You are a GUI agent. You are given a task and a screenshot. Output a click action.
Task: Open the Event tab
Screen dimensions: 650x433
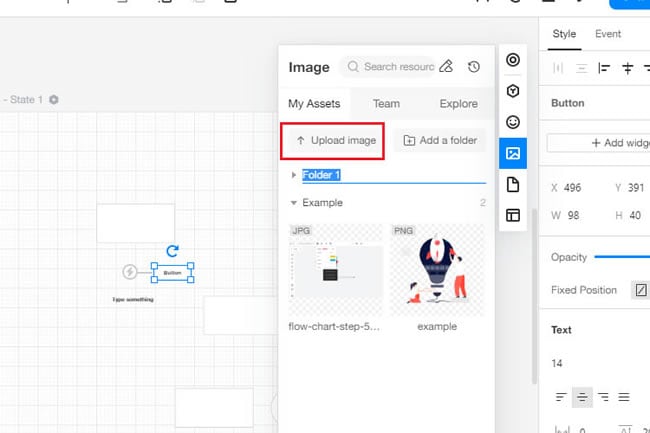point(608,34)
